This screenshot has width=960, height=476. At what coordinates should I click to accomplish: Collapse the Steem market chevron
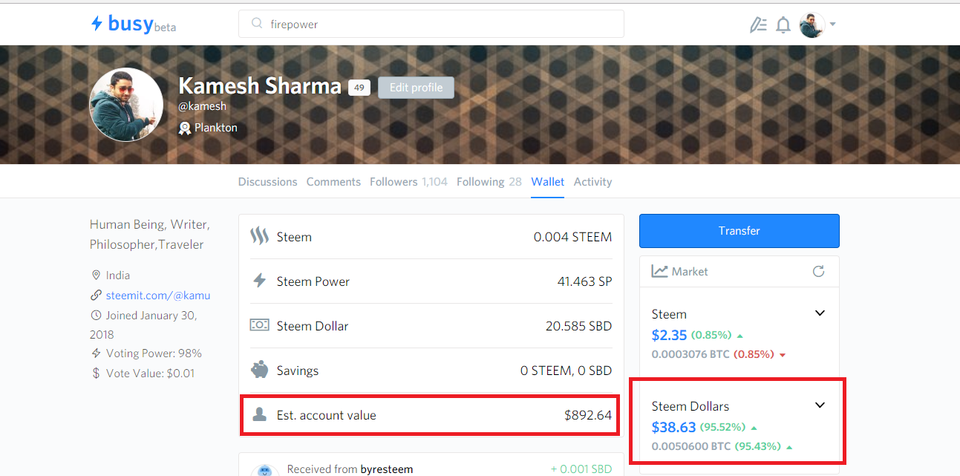[x=820, y=313]
